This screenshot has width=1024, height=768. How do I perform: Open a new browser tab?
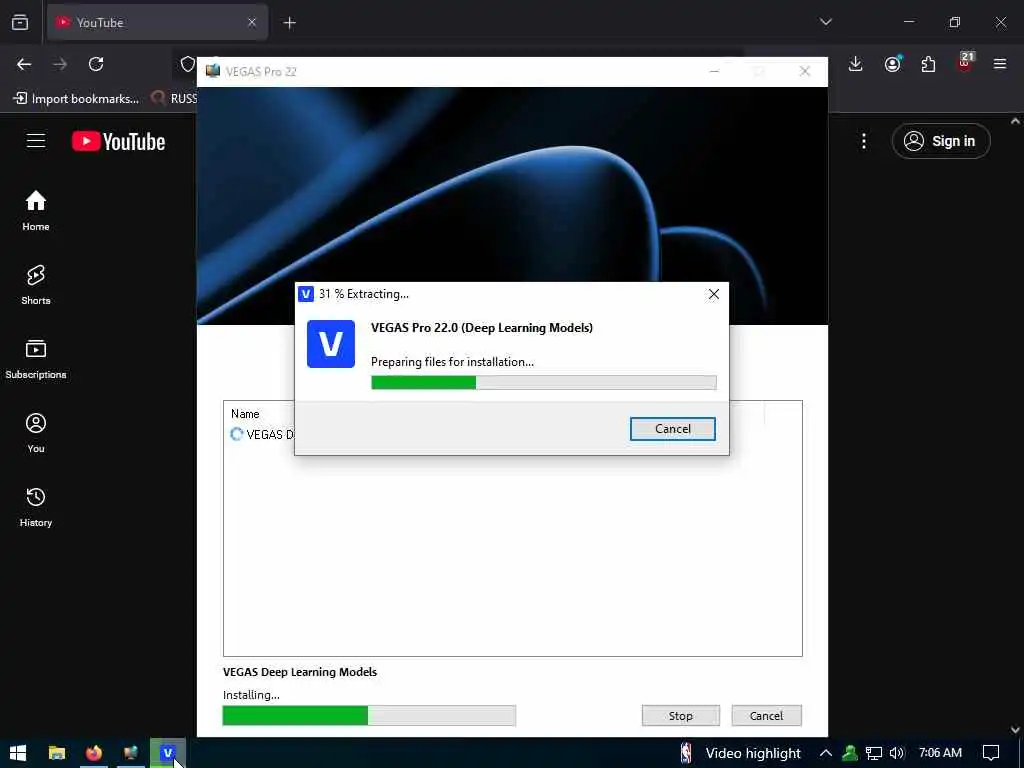pos(289,23)
